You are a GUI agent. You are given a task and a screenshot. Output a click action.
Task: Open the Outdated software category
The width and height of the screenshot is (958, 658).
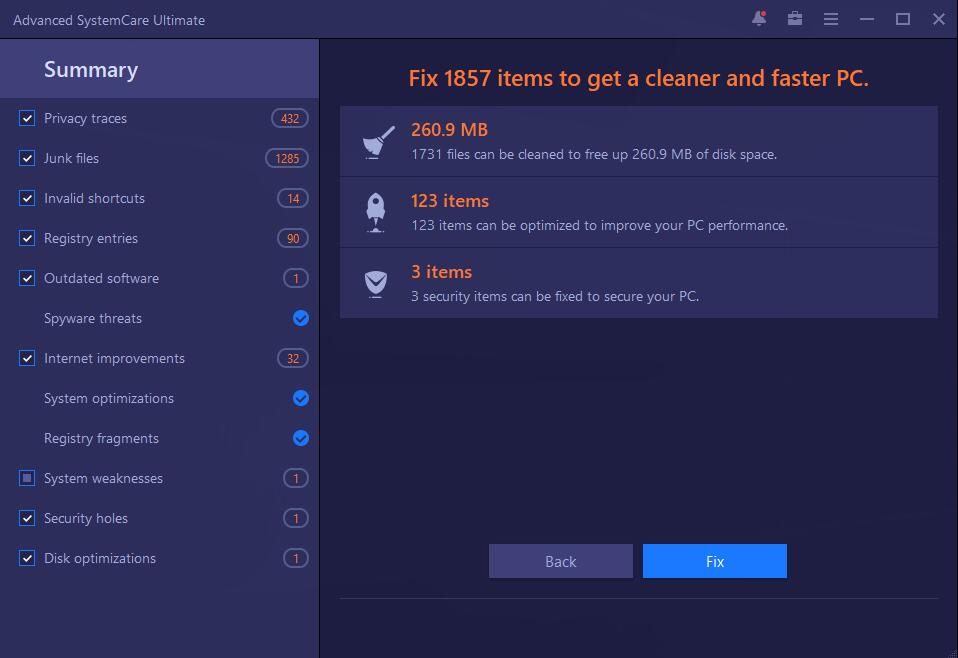pyautogui.click(x=101, y=278)
